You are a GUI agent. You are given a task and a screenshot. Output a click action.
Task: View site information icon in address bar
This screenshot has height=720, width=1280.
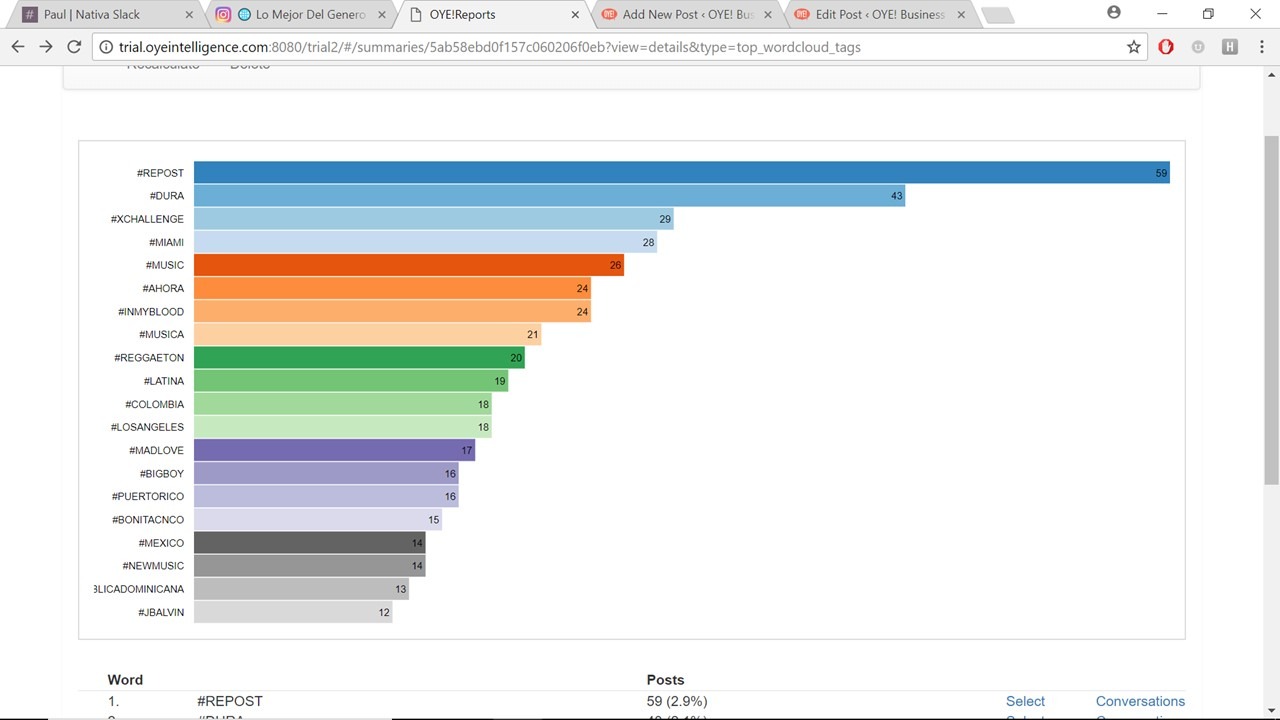[x=106, y=47]
